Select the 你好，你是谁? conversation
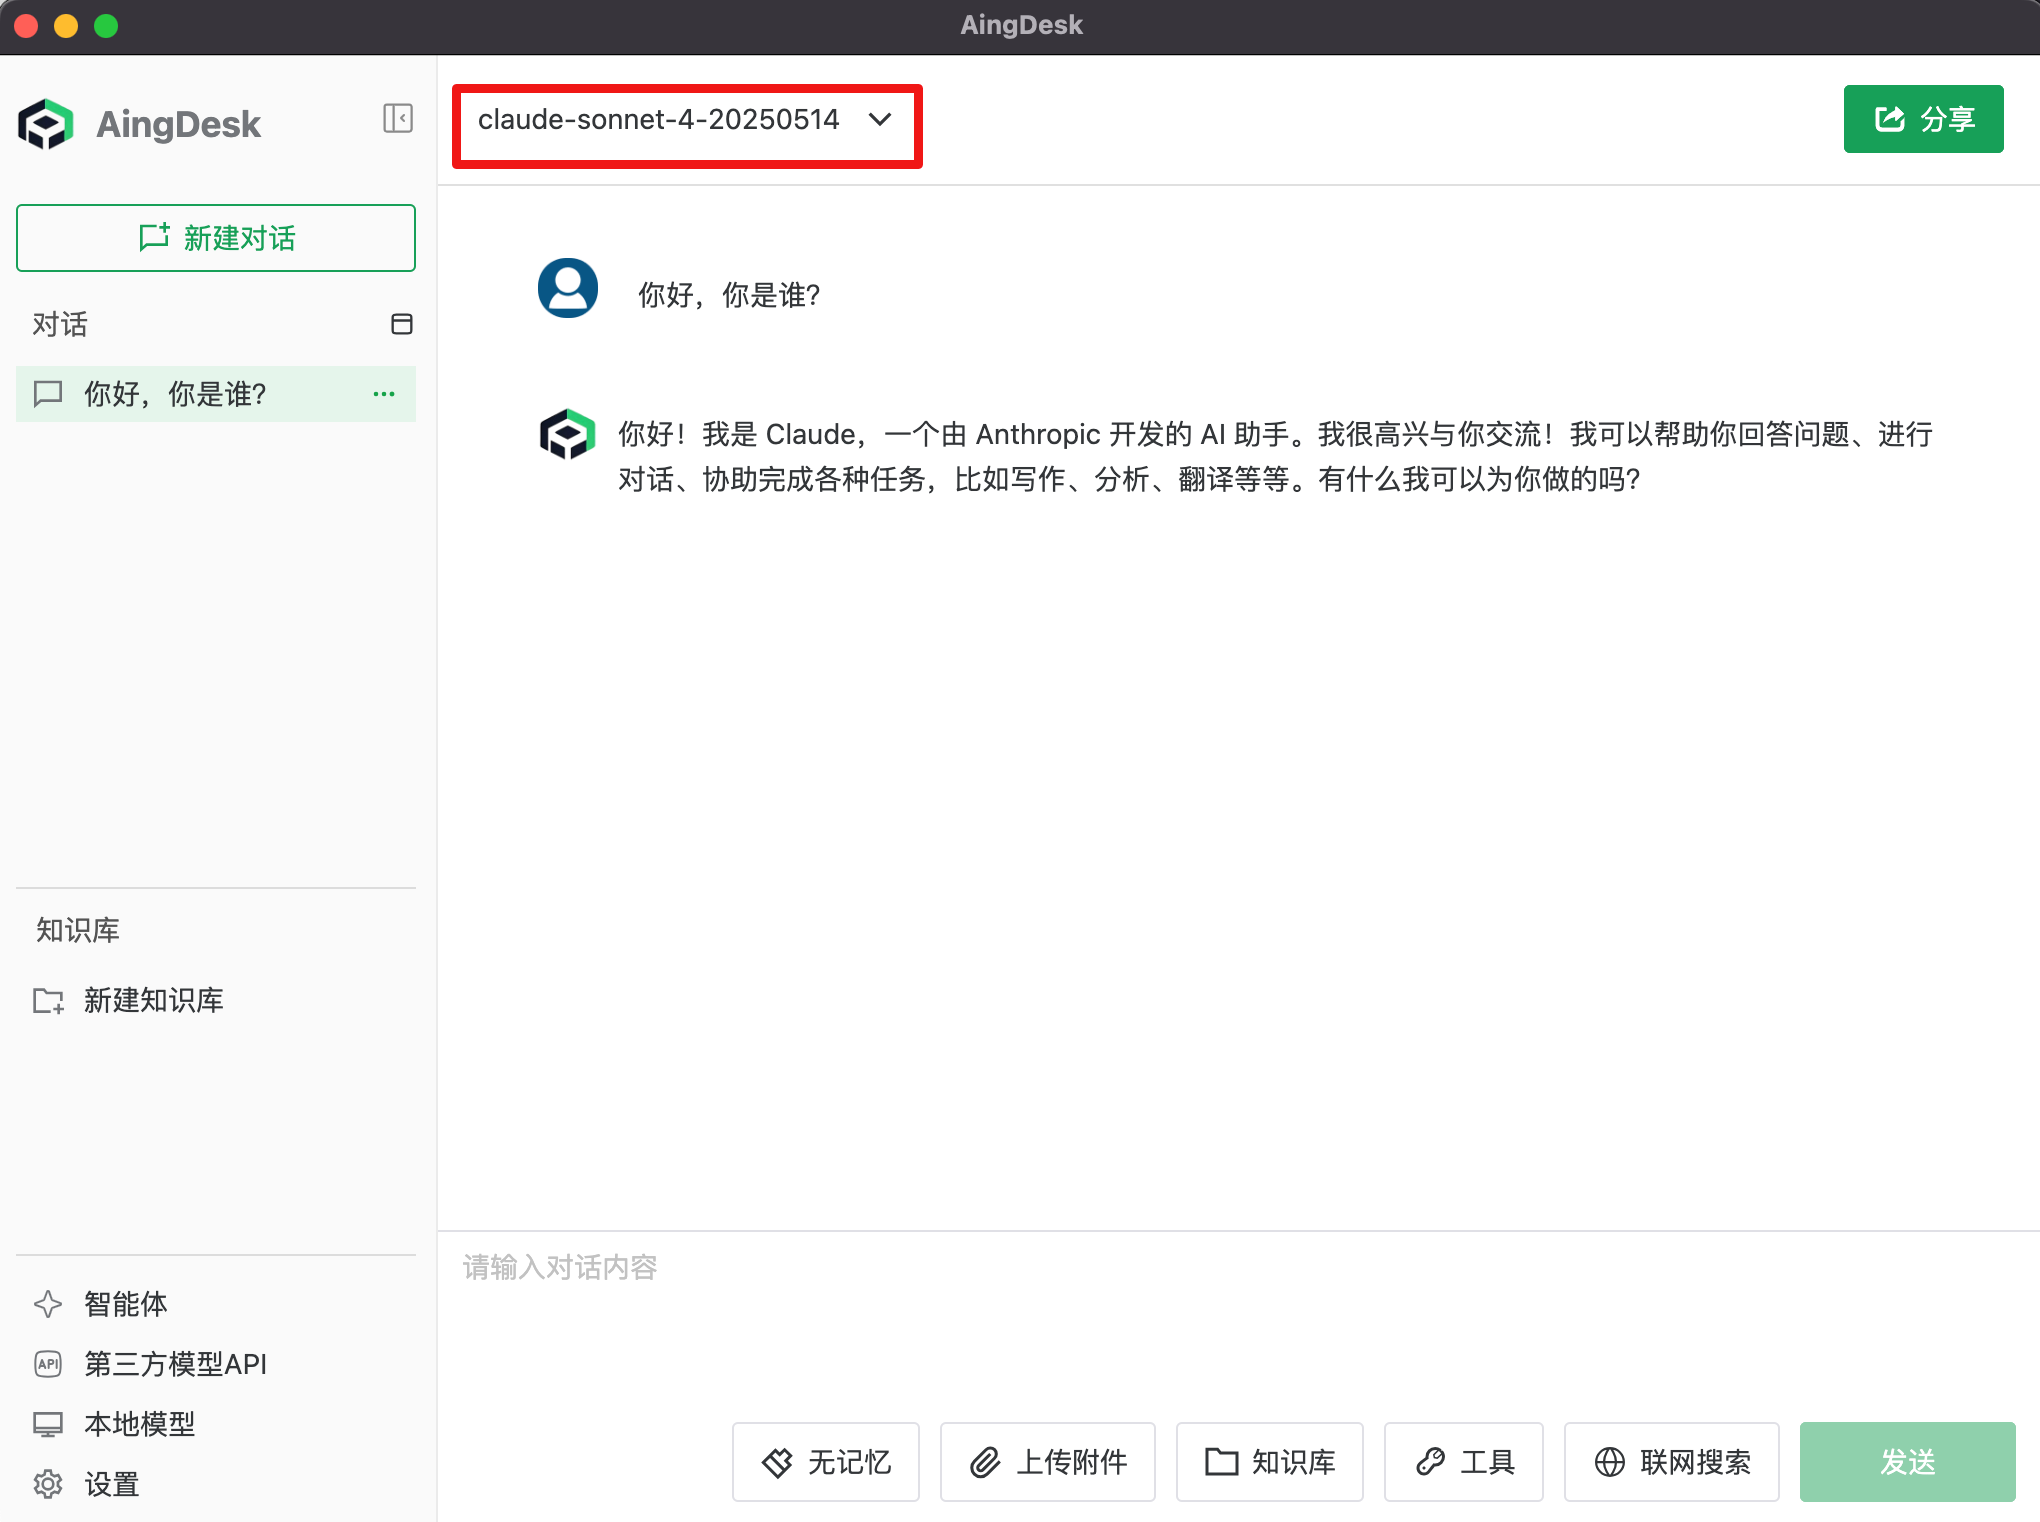 coord(173,394)
